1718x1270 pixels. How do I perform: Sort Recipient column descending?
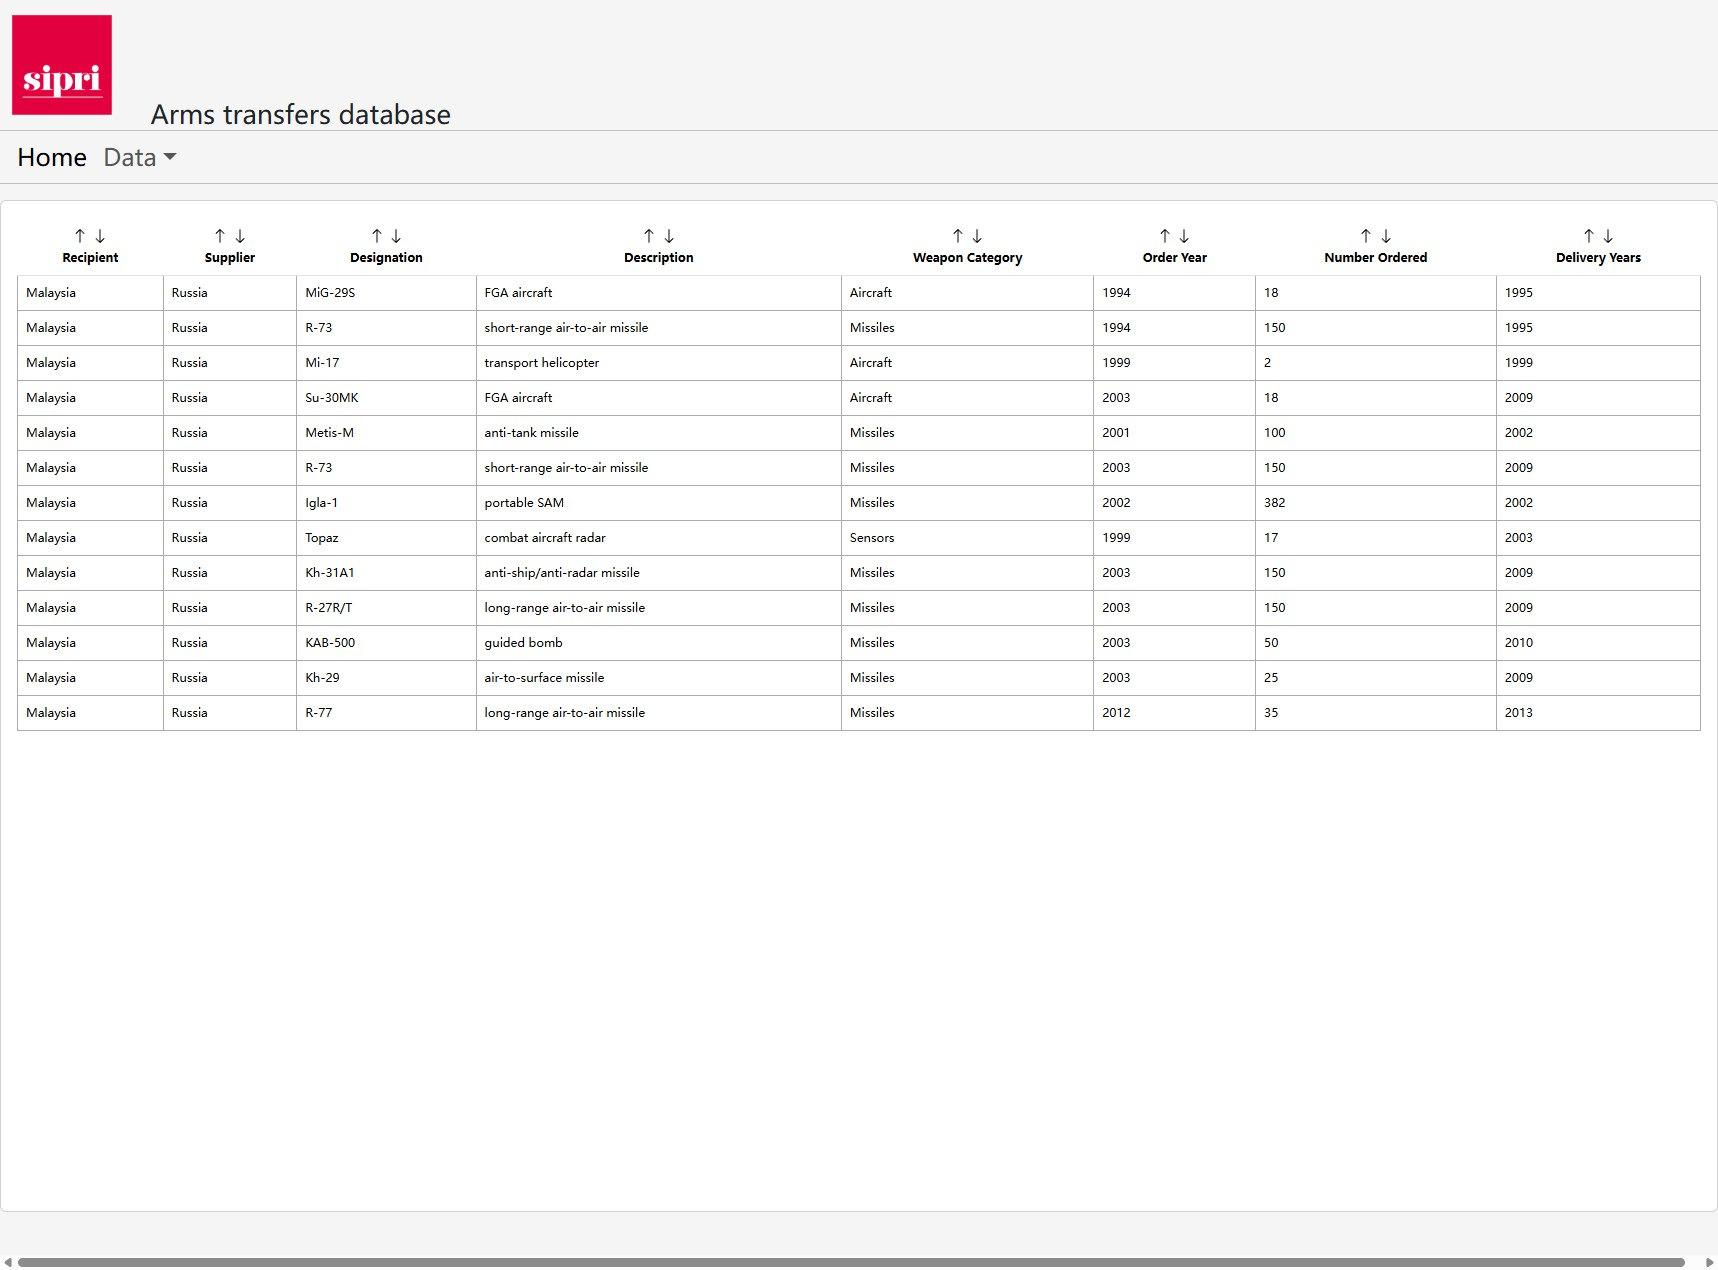click(x=100, y=236)
